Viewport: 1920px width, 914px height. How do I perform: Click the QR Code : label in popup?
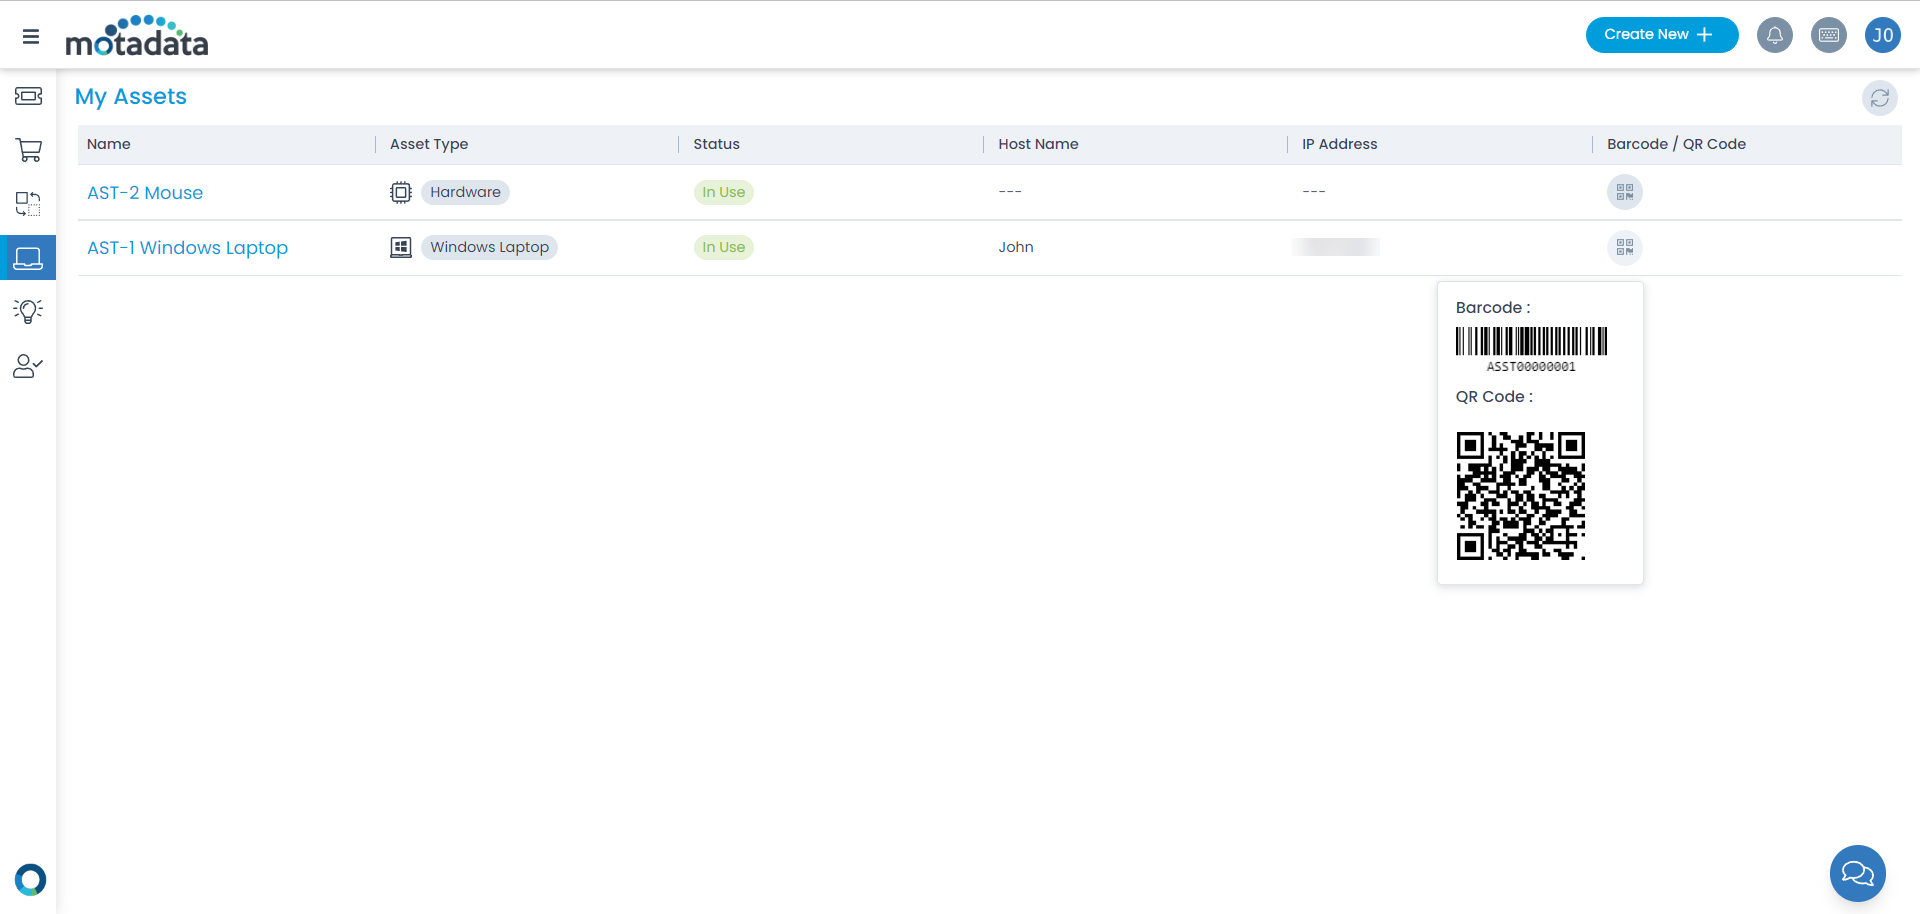click(1494, 397)
